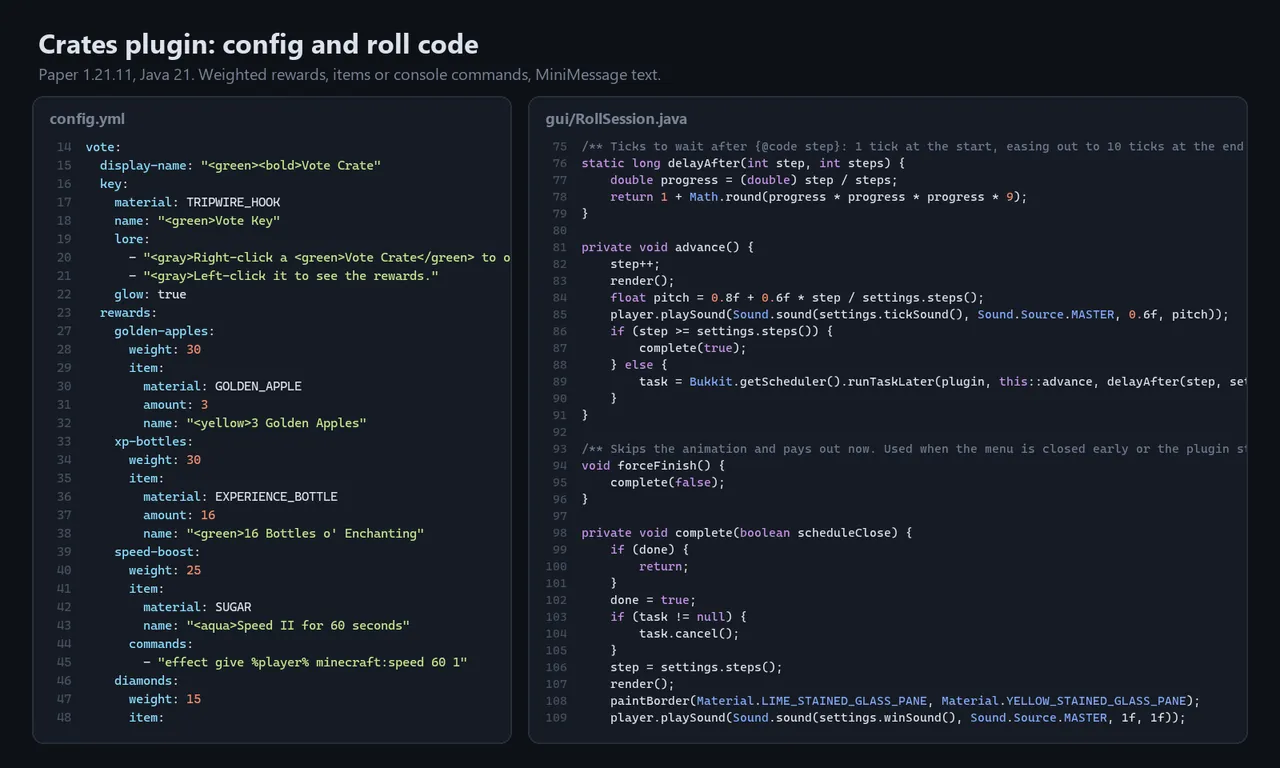1280x768 pixels.
Task: Click the "material: GOLDEN_APPLE" line
Action: (x=222, y=386)
